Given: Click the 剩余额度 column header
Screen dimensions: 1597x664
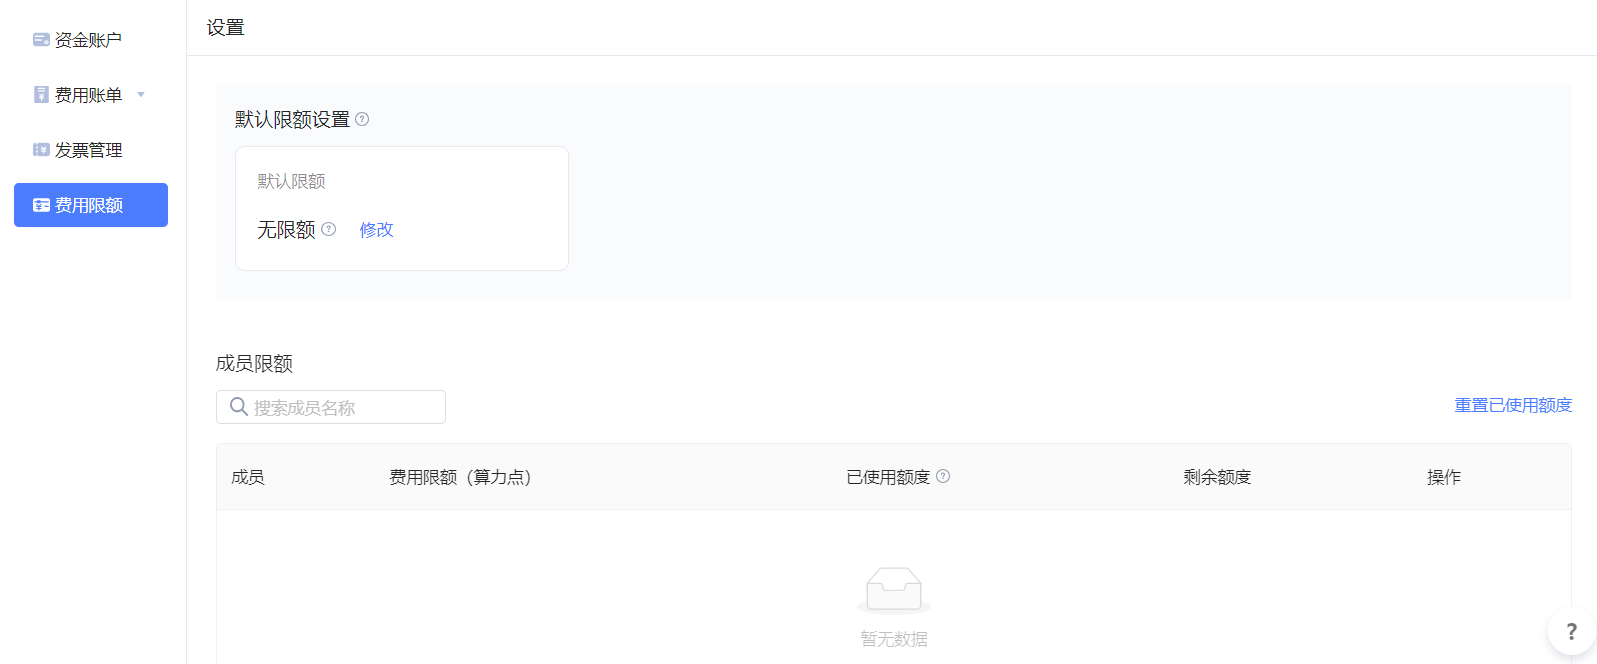Looking at the screenshot, I should coord(1217,477).
